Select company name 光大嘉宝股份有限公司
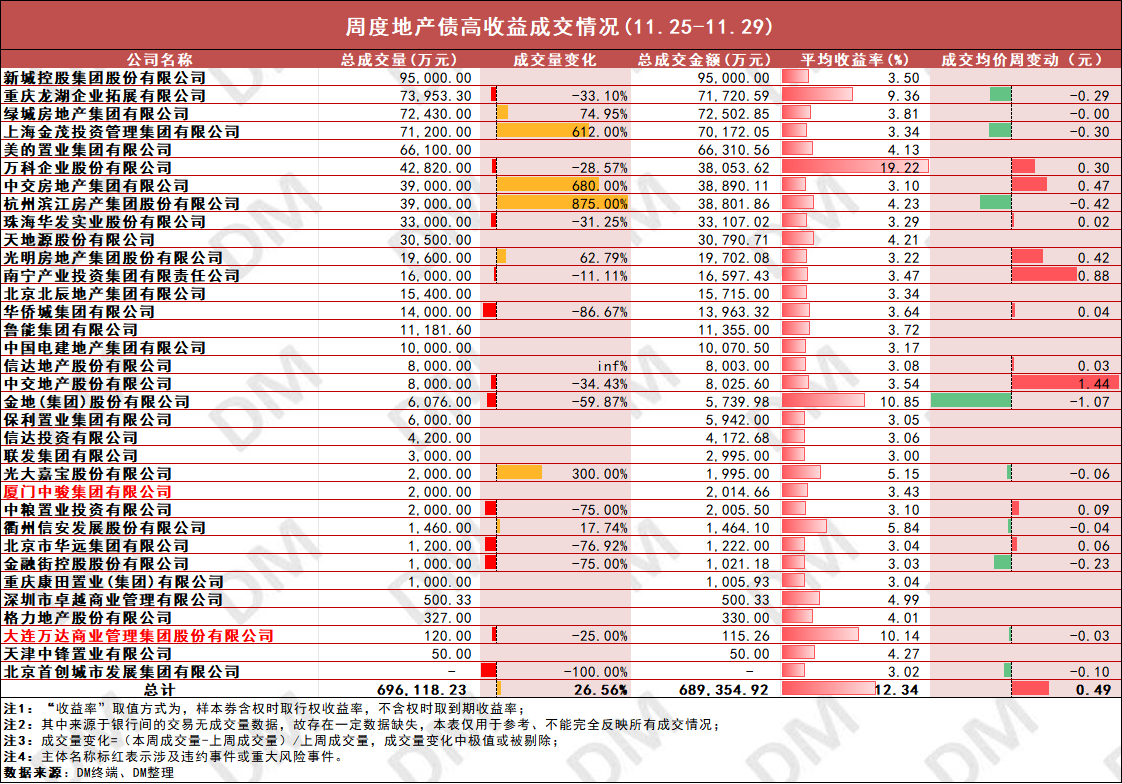This screenshot has height=784, width=1122. point(87,474)
